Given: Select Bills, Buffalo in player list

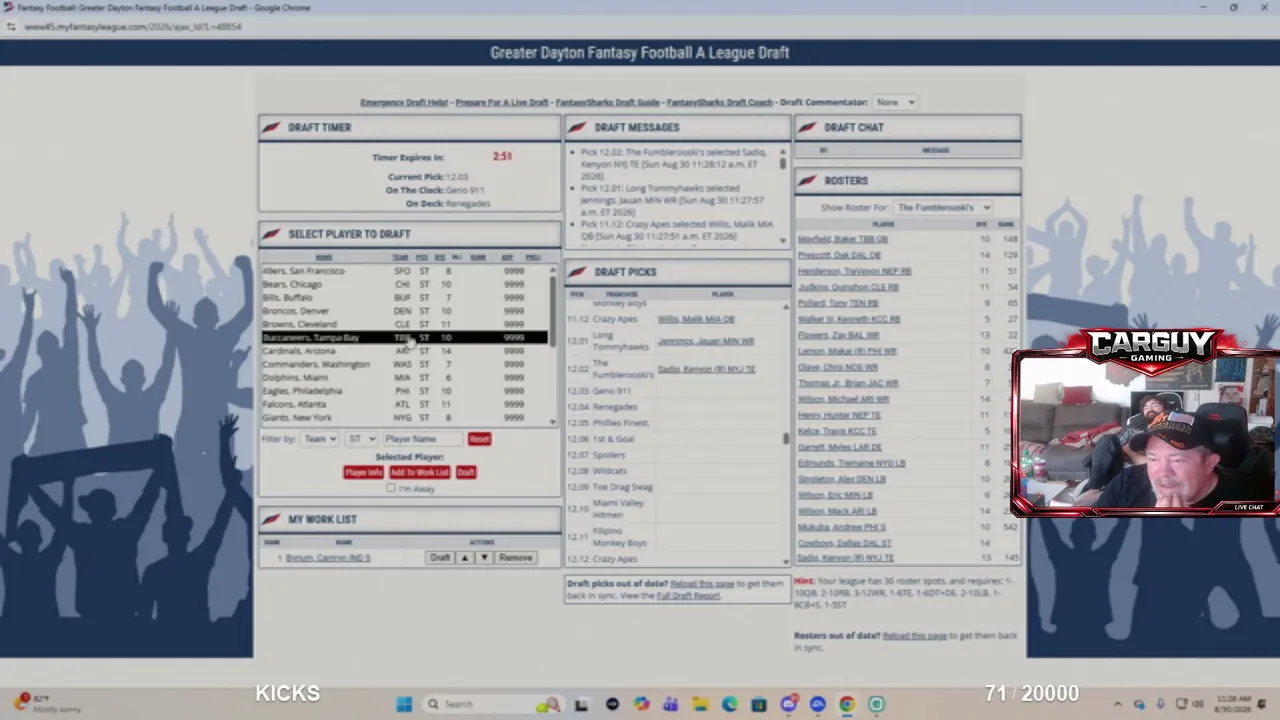Looking at the screenshot, I should click(x=404, y=298).
